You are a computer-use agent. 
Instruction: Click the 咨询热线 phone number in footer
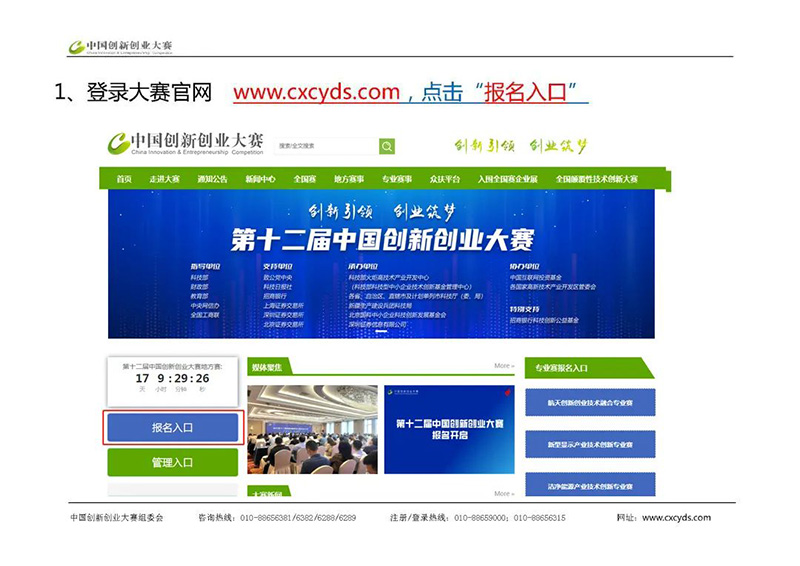(298, 518)
